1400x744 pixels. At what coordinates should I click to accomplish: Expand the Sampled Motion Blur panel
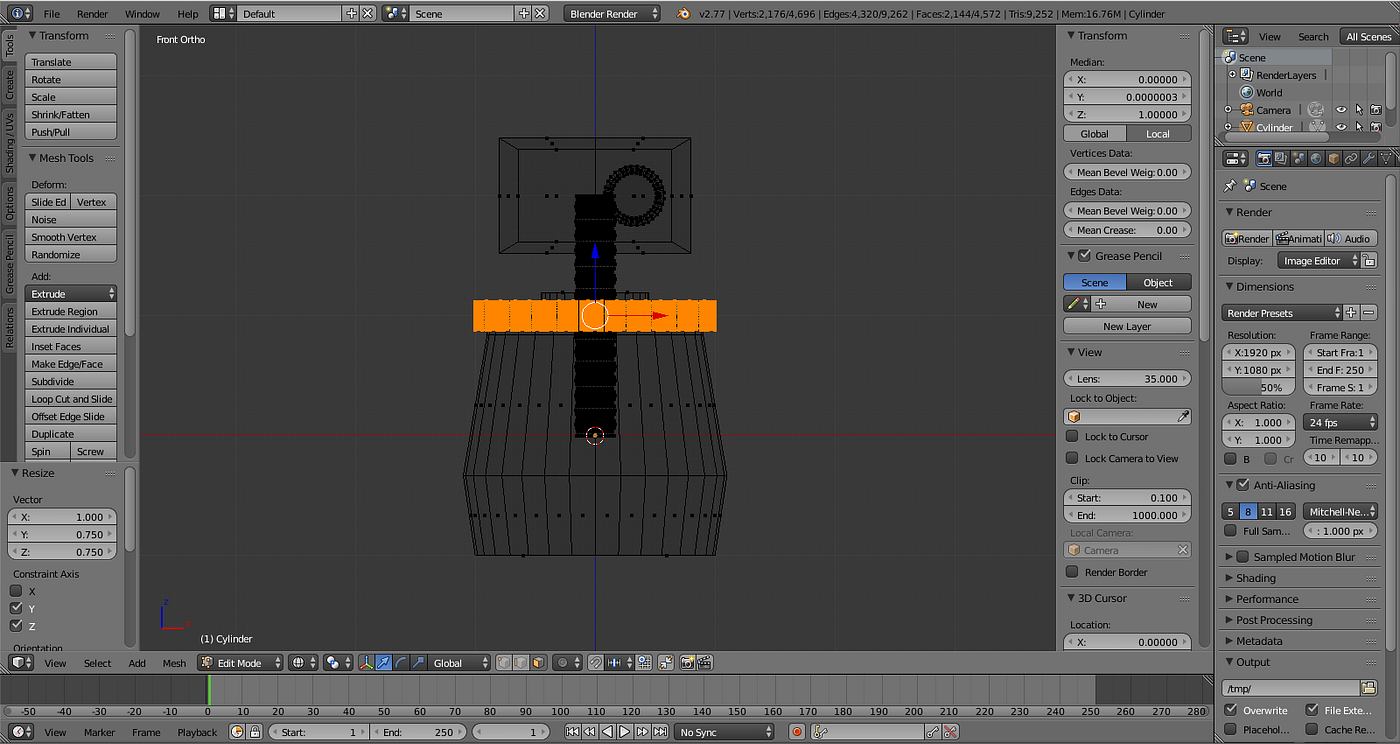pos(1230,557)
